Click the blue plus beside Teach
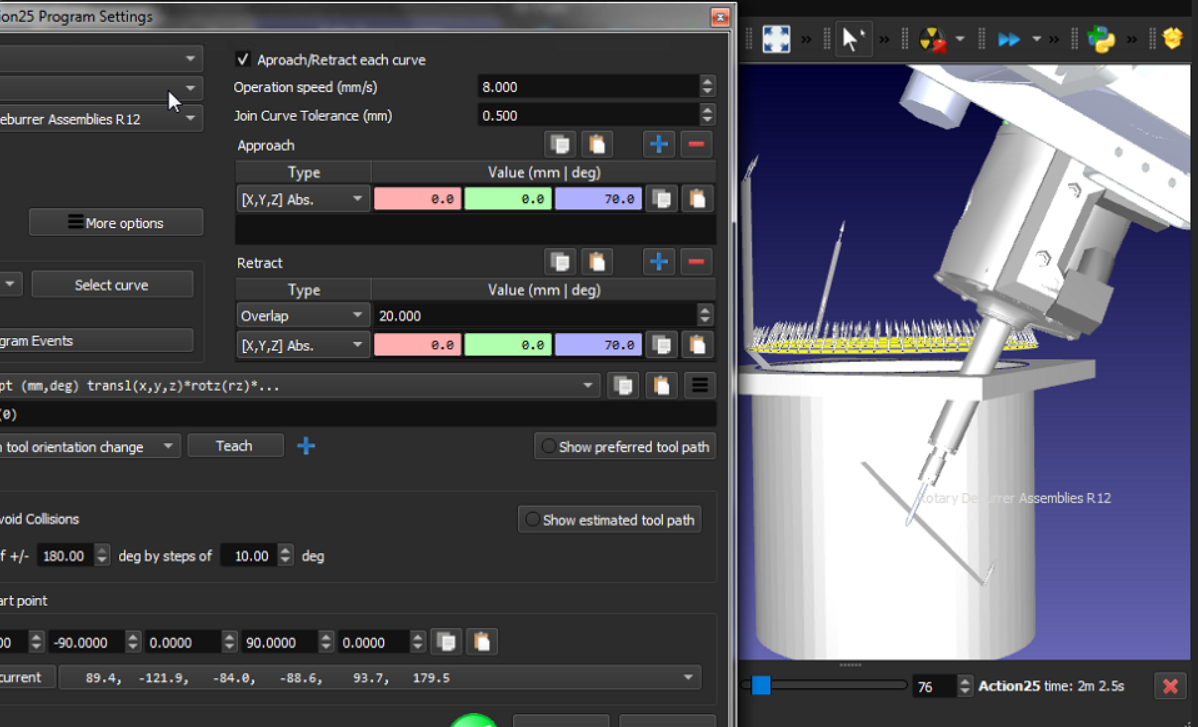The height and width of the screenshot is (727, 1198). tap(306, 446)
